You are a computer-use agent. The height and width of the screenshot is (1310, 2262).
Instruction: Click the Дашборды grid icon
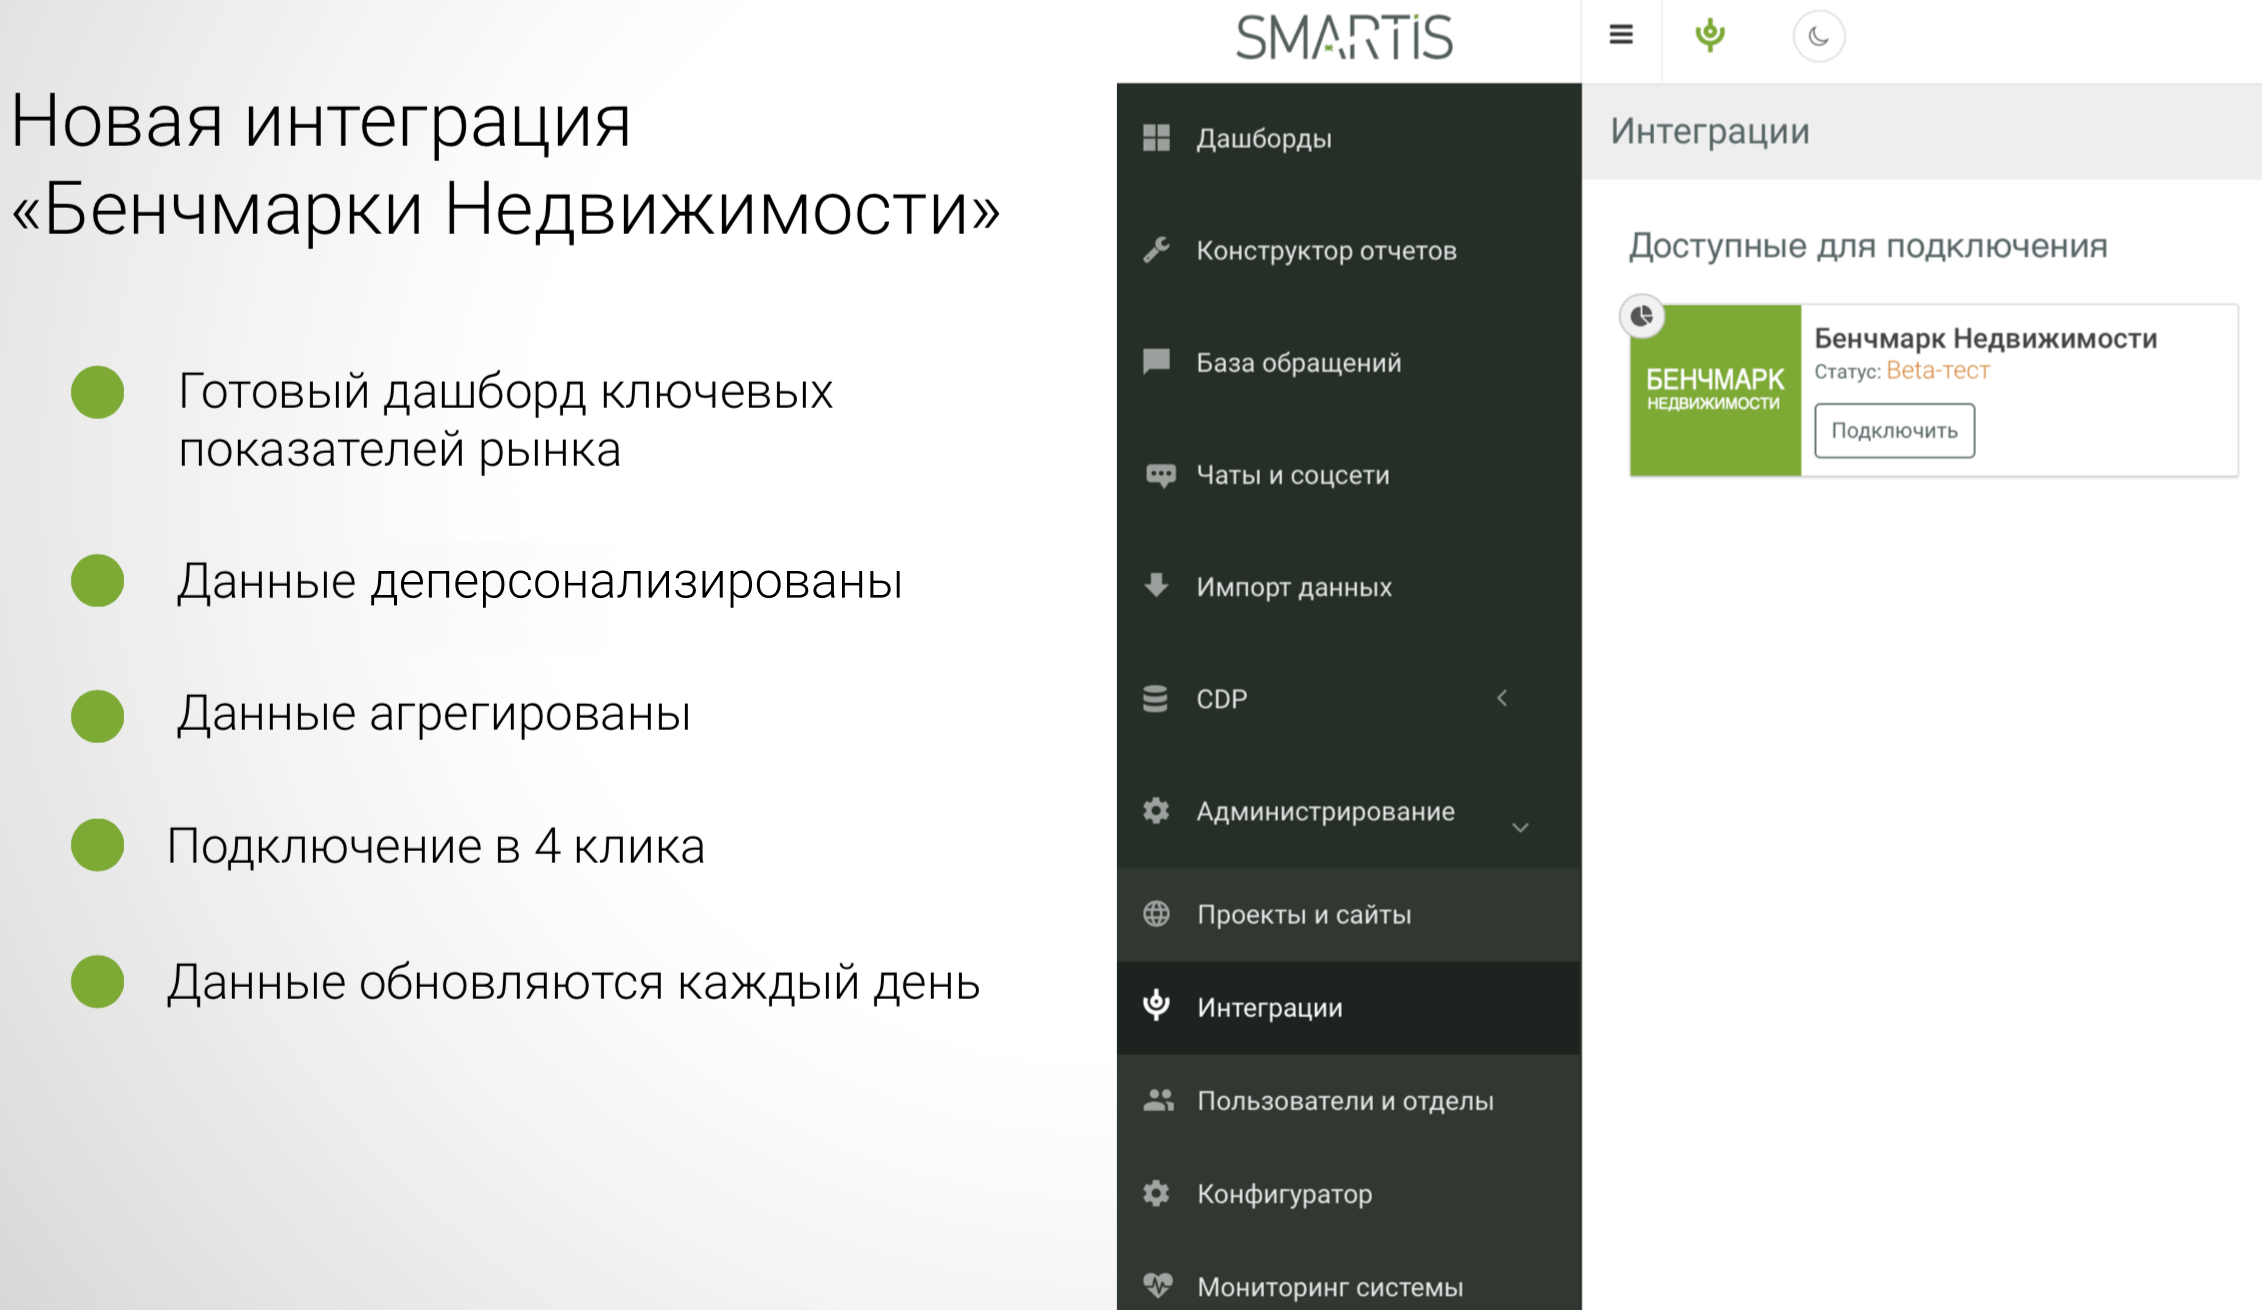(x=1156, y=138)
